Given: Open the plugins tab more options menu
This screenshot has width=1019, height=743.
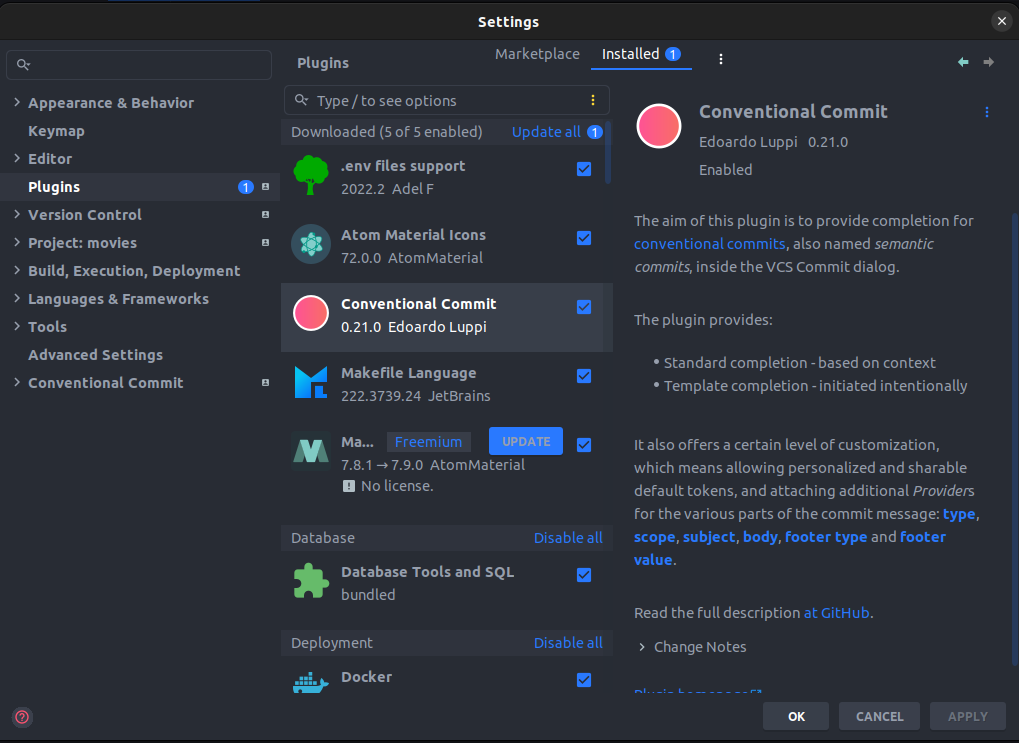Looking at the screenshot, I should pyautogui.click(x=721, y=59).
